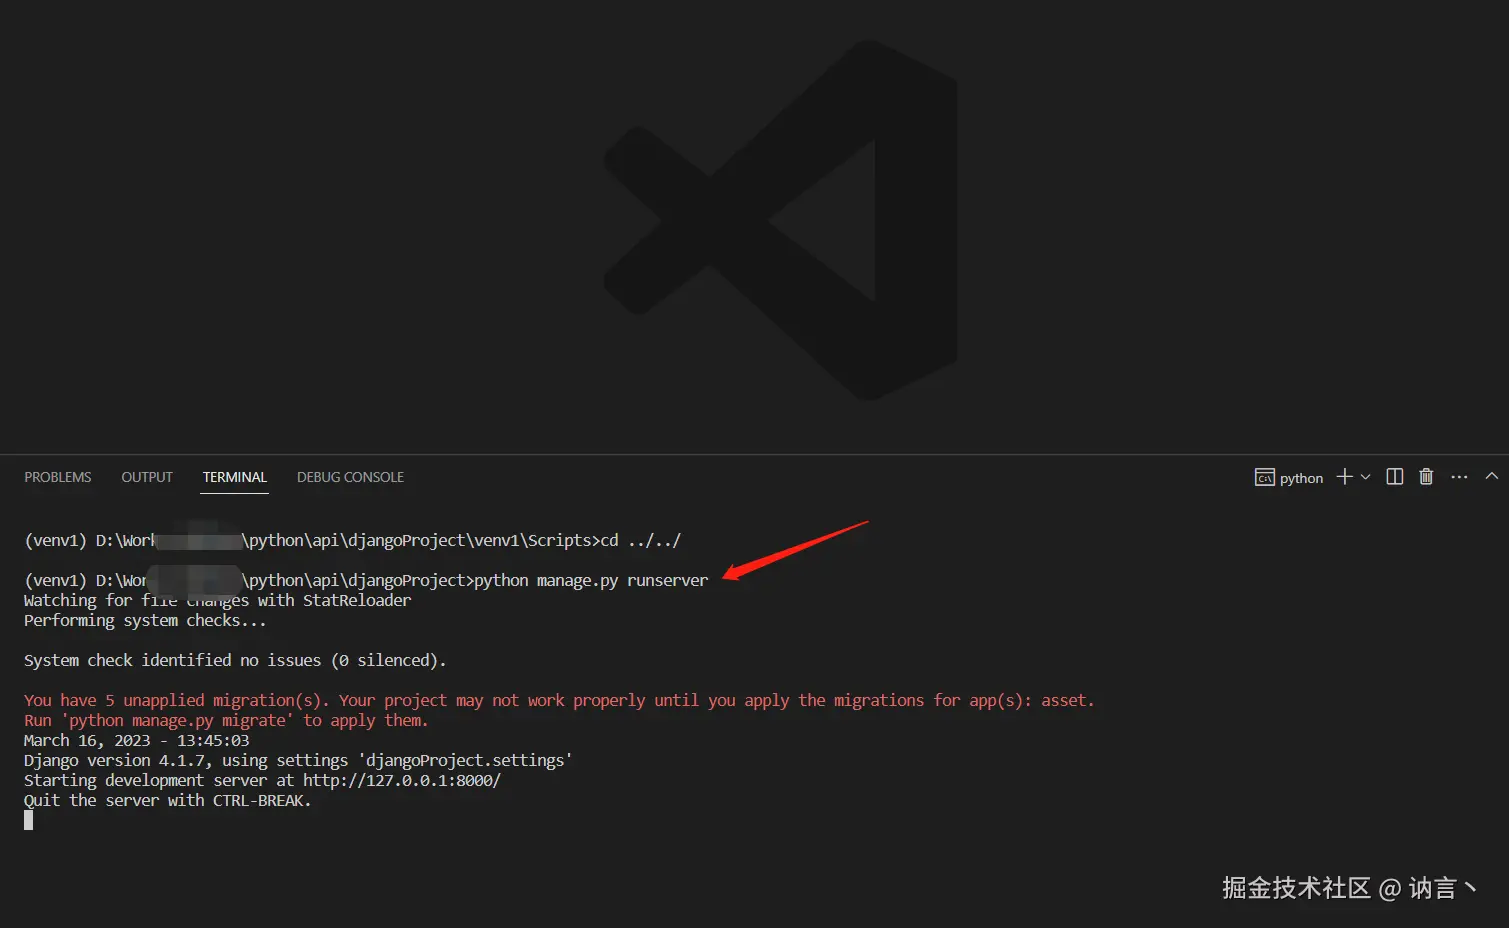Image resolution: width=1509 pixels, height=928 pixels.
Task: Click the 'python manage.py migrate' hint line
Action: (x=226, y=720)
